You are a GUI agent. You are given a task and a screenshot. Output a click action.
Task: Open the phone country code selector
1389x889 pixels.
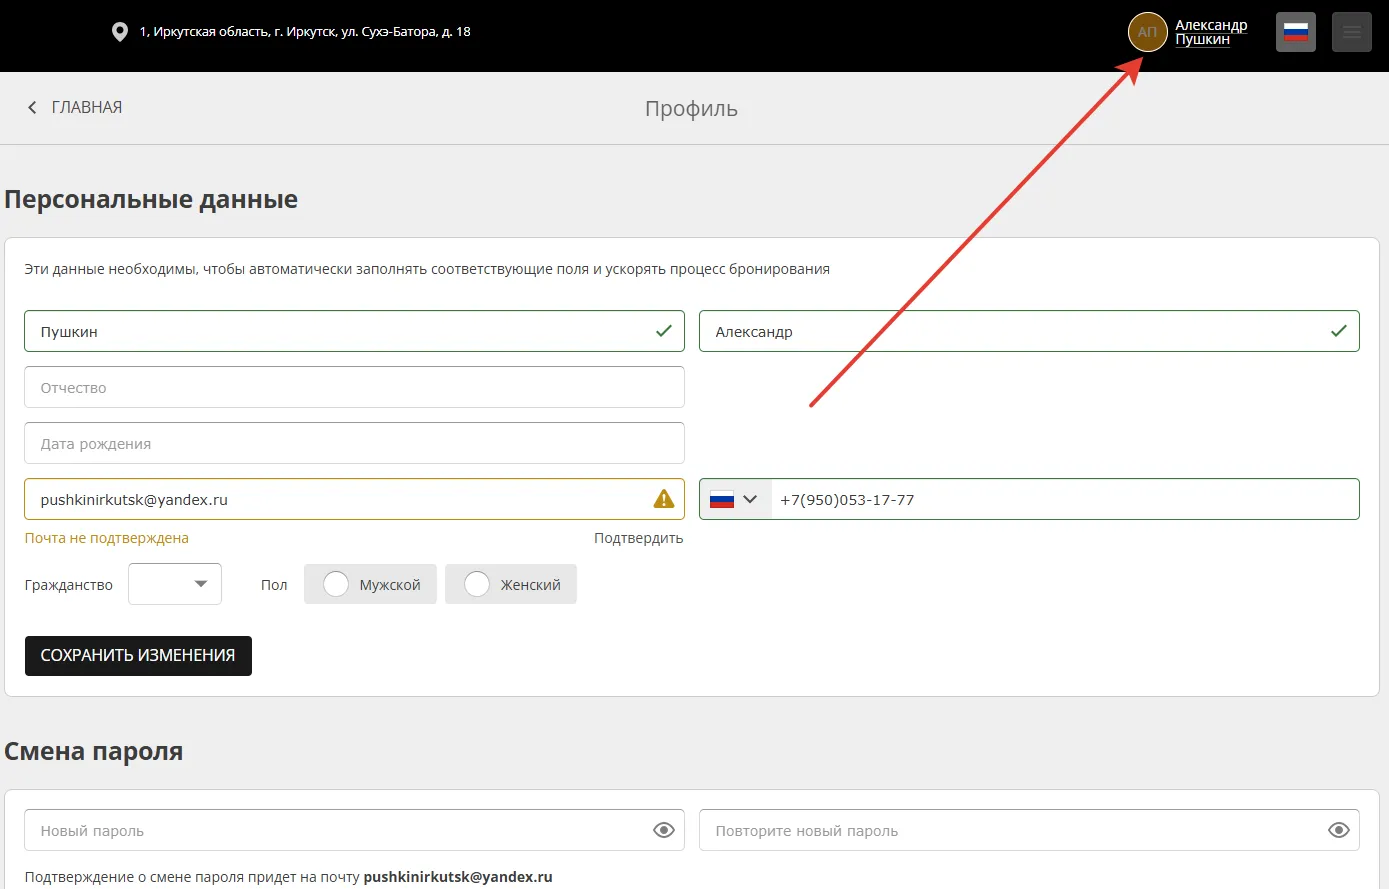[x=735, y=499]
